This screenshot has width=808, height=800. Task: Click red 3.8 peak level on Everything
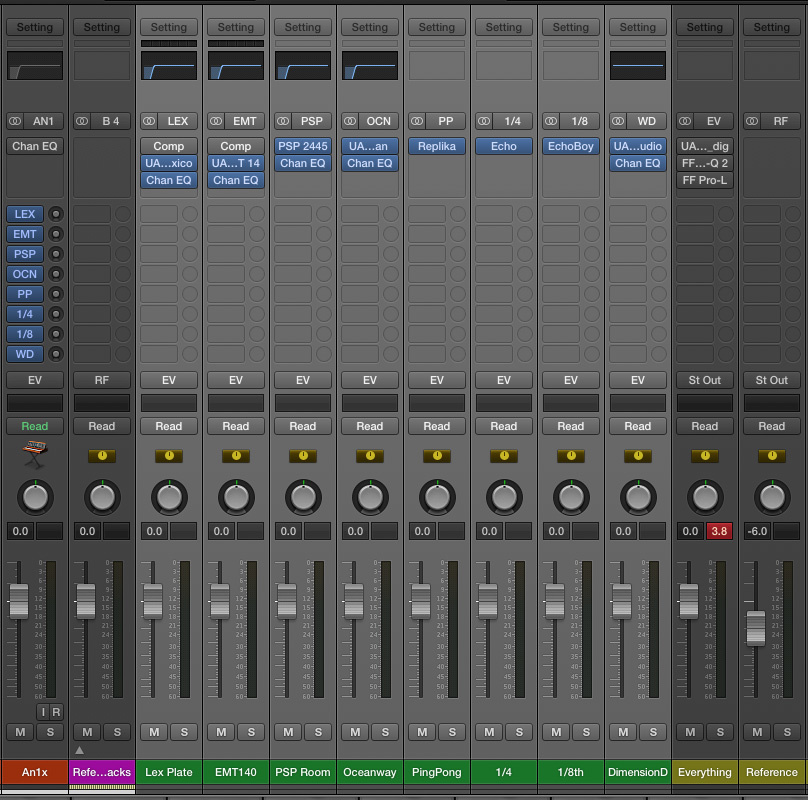tap(719, 531)
